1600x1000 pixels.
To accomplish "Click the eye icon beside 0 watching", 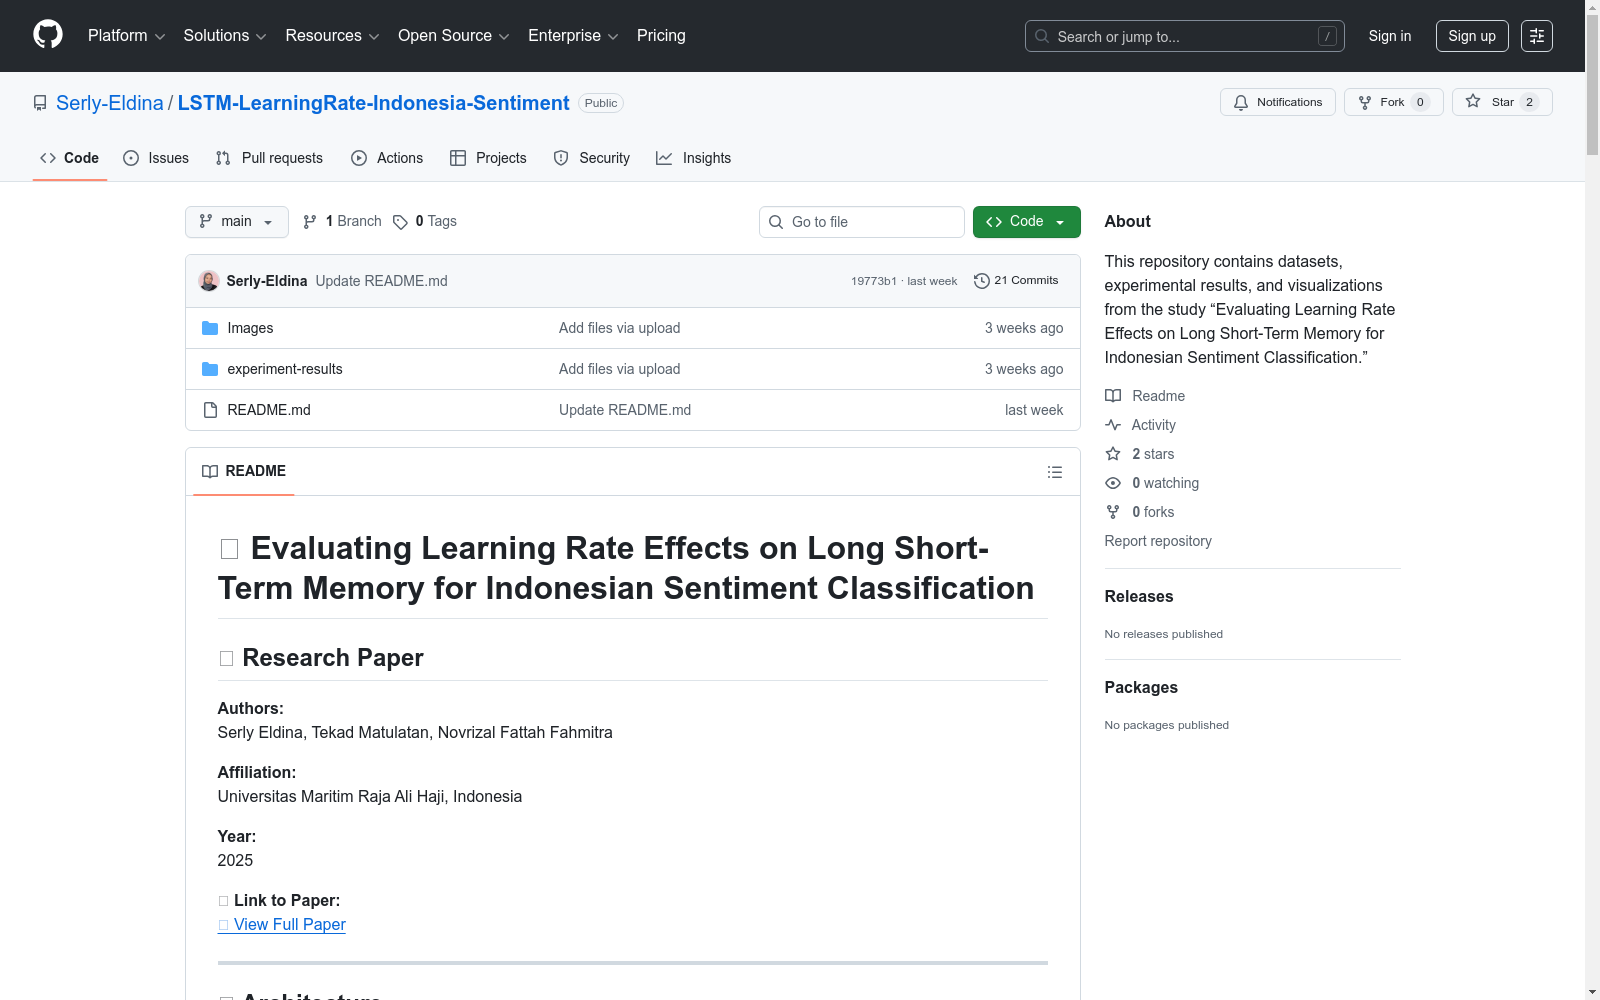I will (1113, 483).
